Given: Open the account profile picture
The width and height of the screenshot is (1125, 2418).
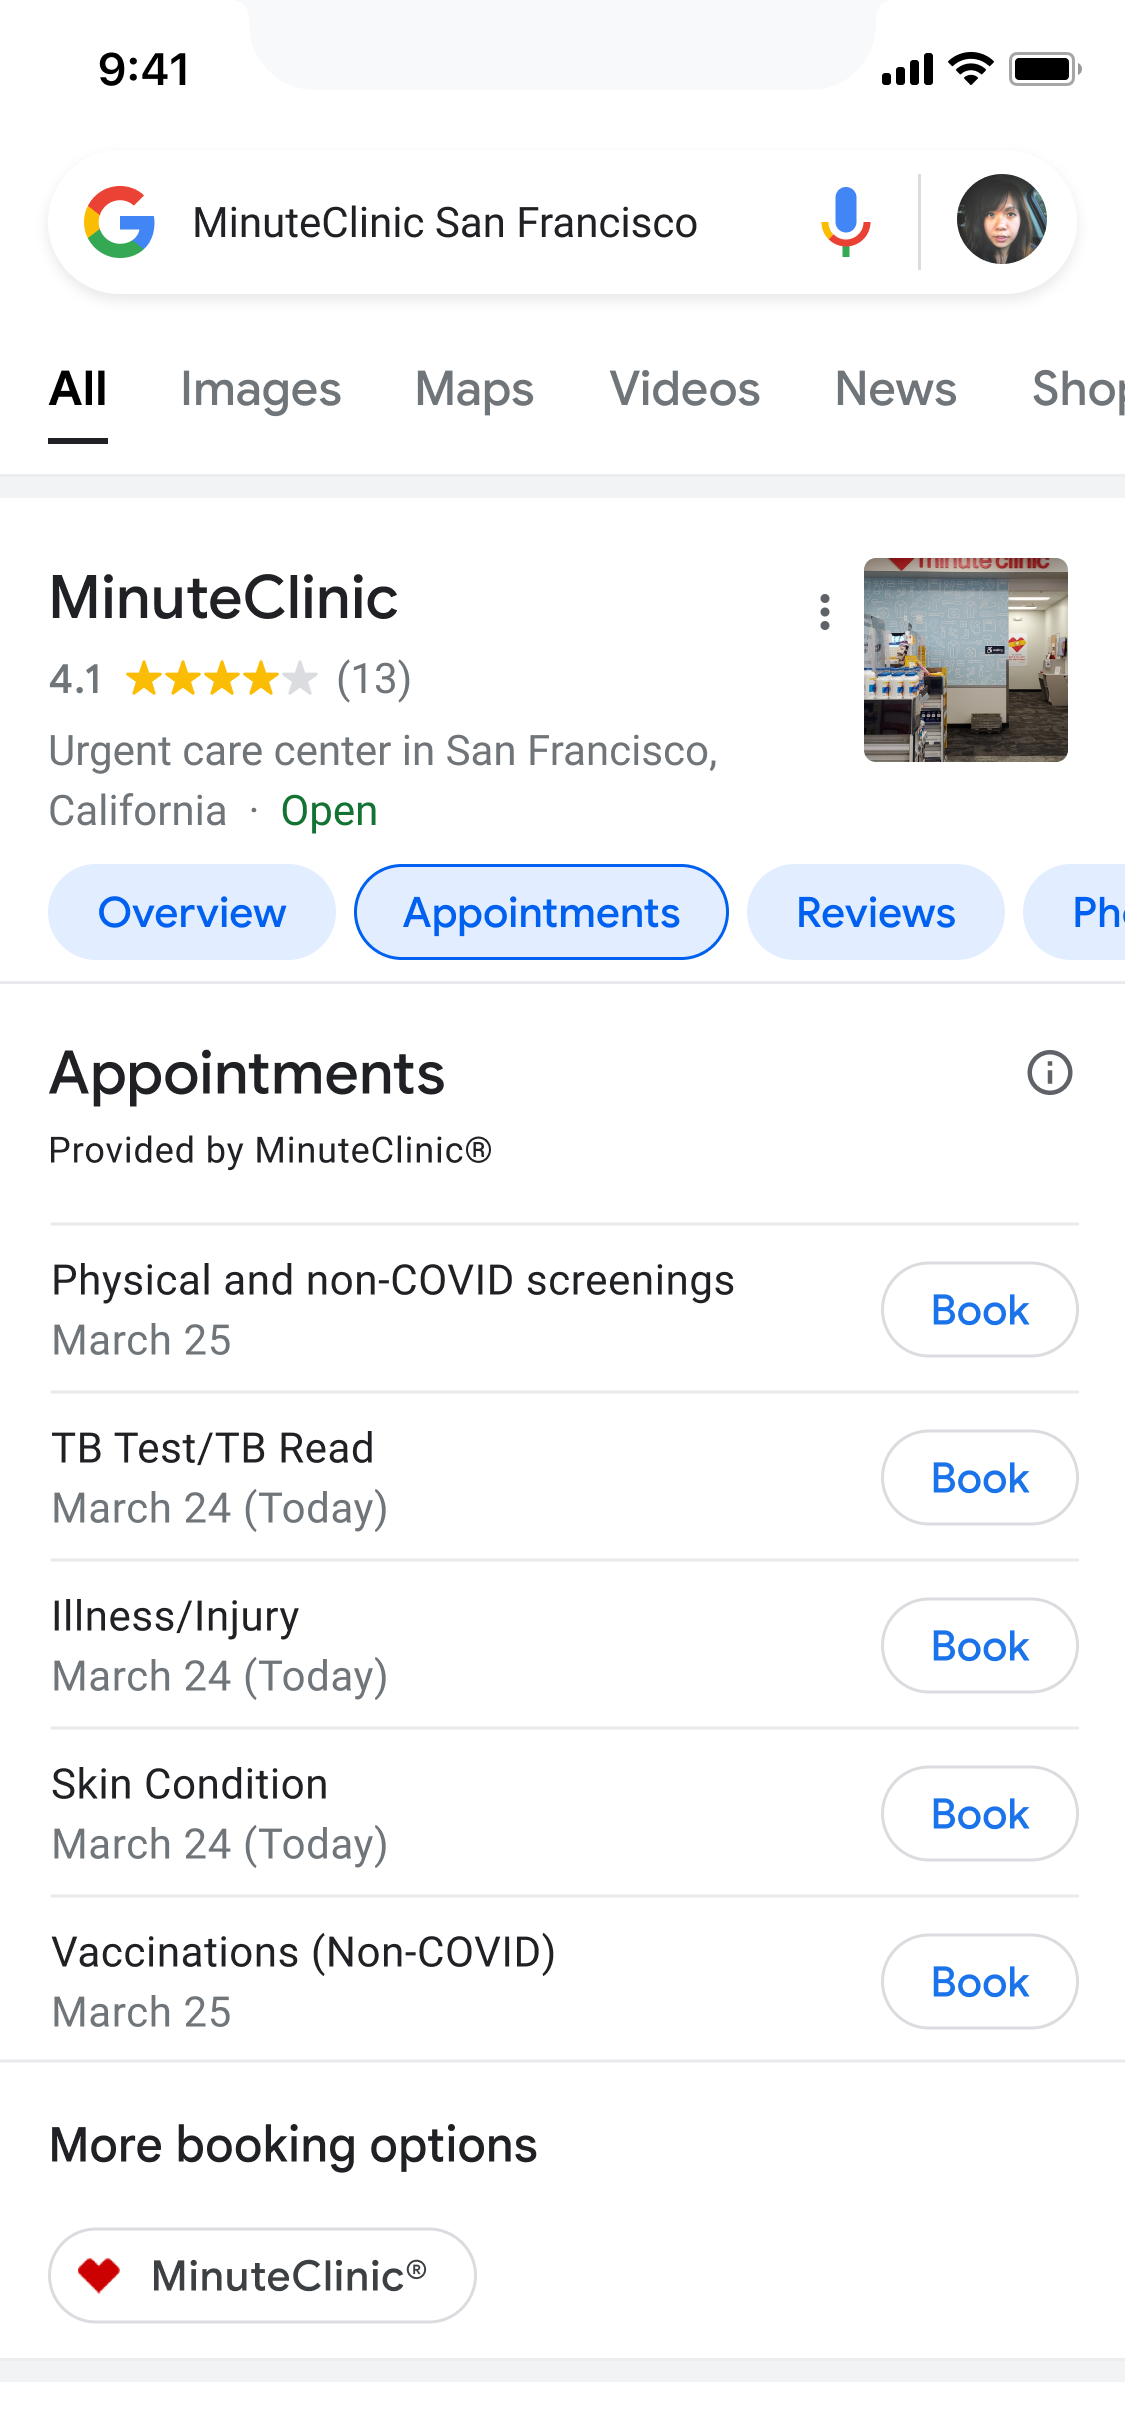Looking at the screenshot, I should [x=1001, y=220].
